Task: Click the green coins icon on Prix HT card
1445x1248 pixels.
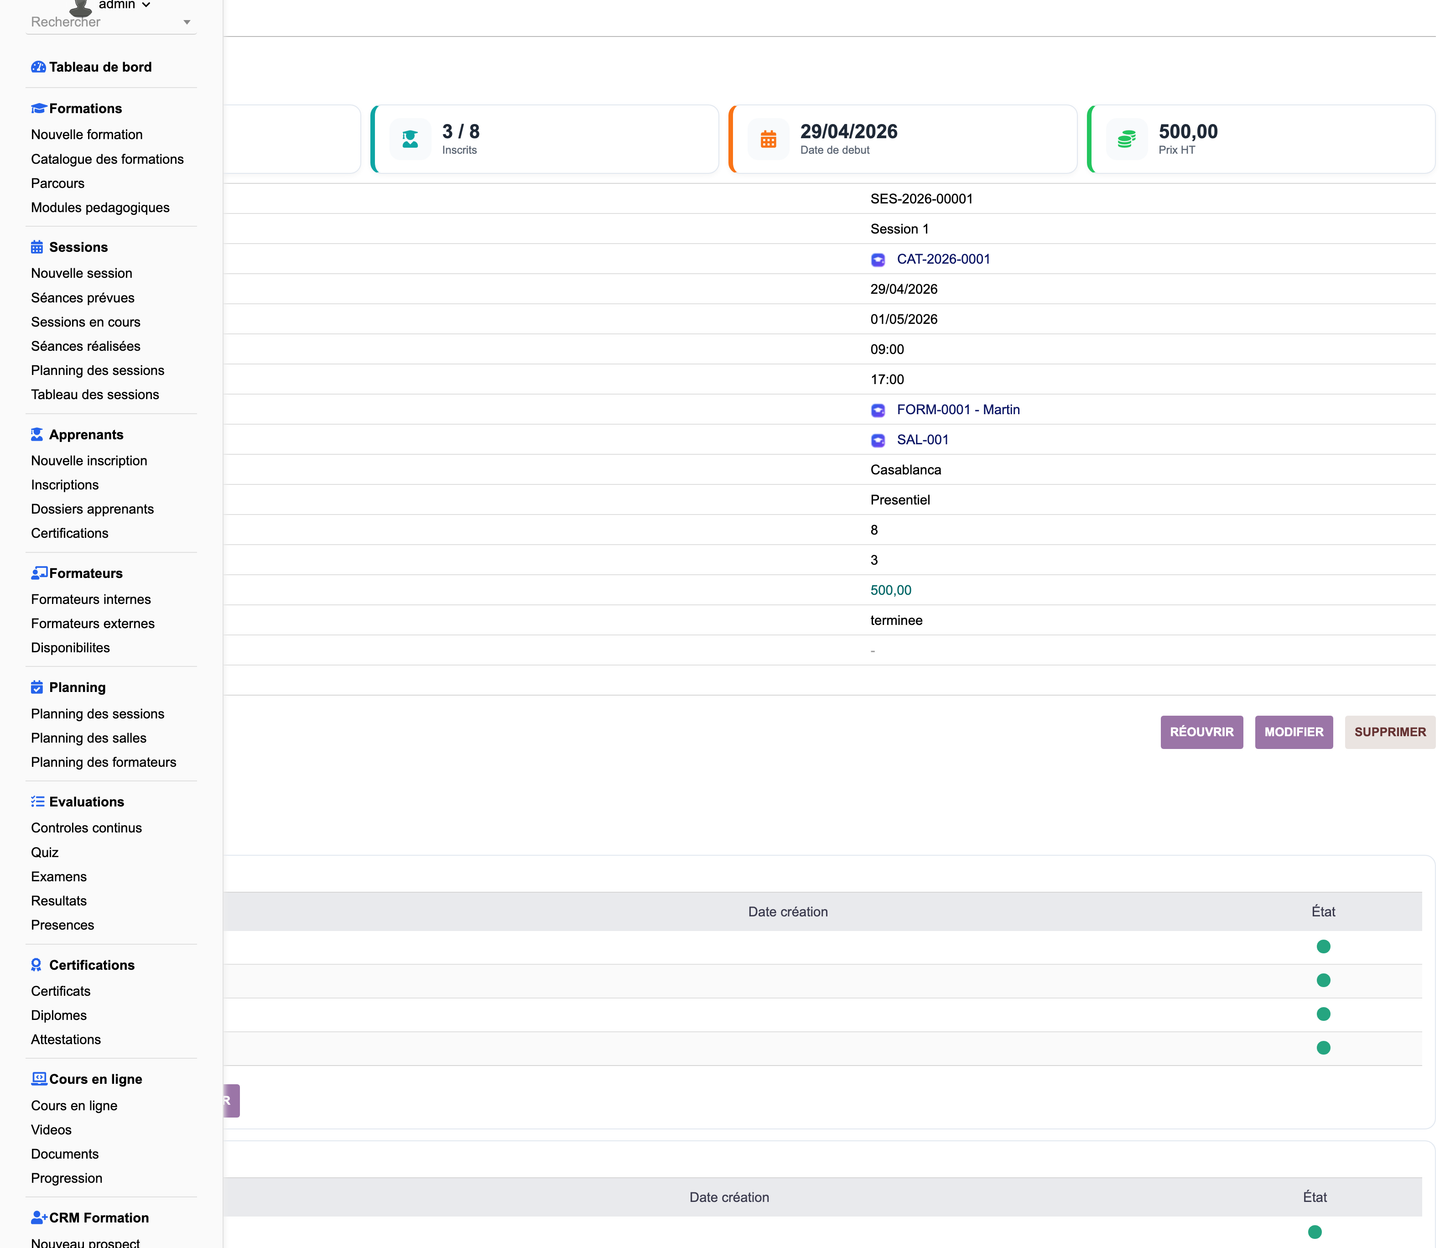Action: tap(1126, 139)
